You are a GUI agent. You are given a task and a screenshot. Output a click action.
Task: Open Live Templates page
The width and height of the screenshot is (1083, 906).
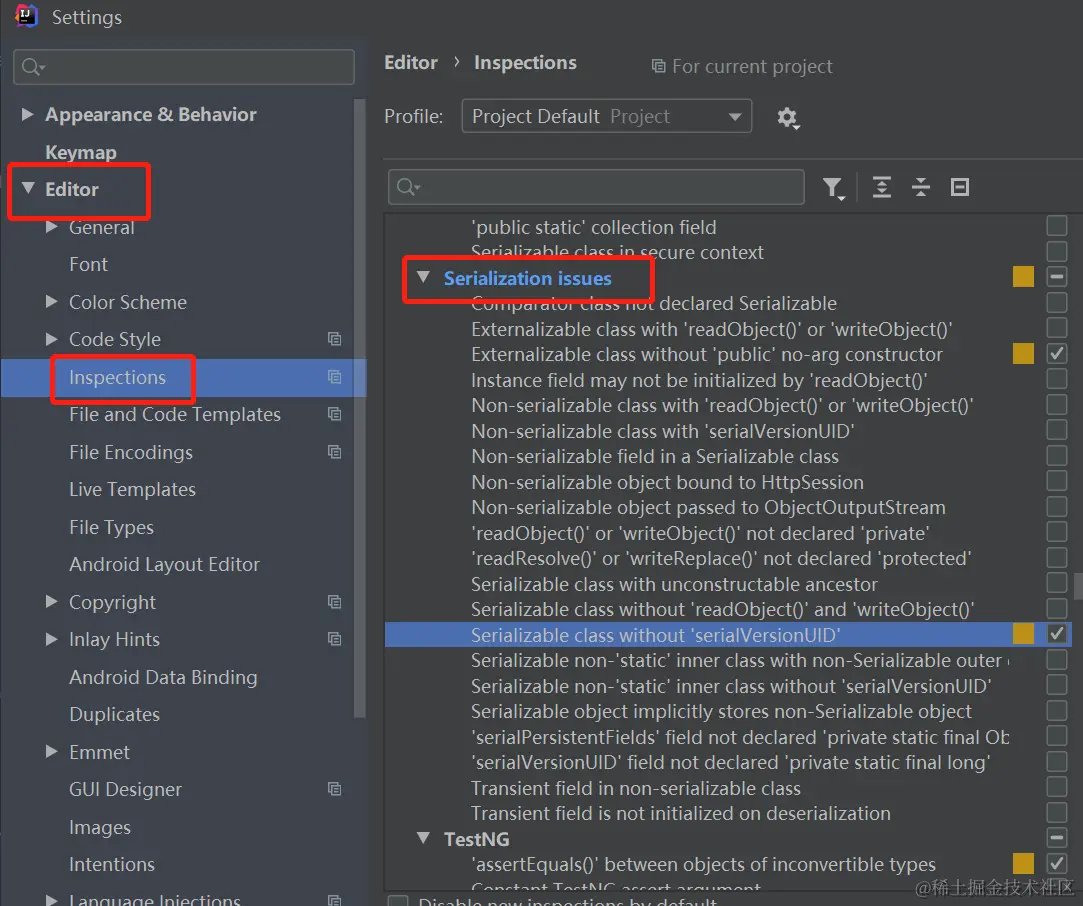tap(133, 490)
